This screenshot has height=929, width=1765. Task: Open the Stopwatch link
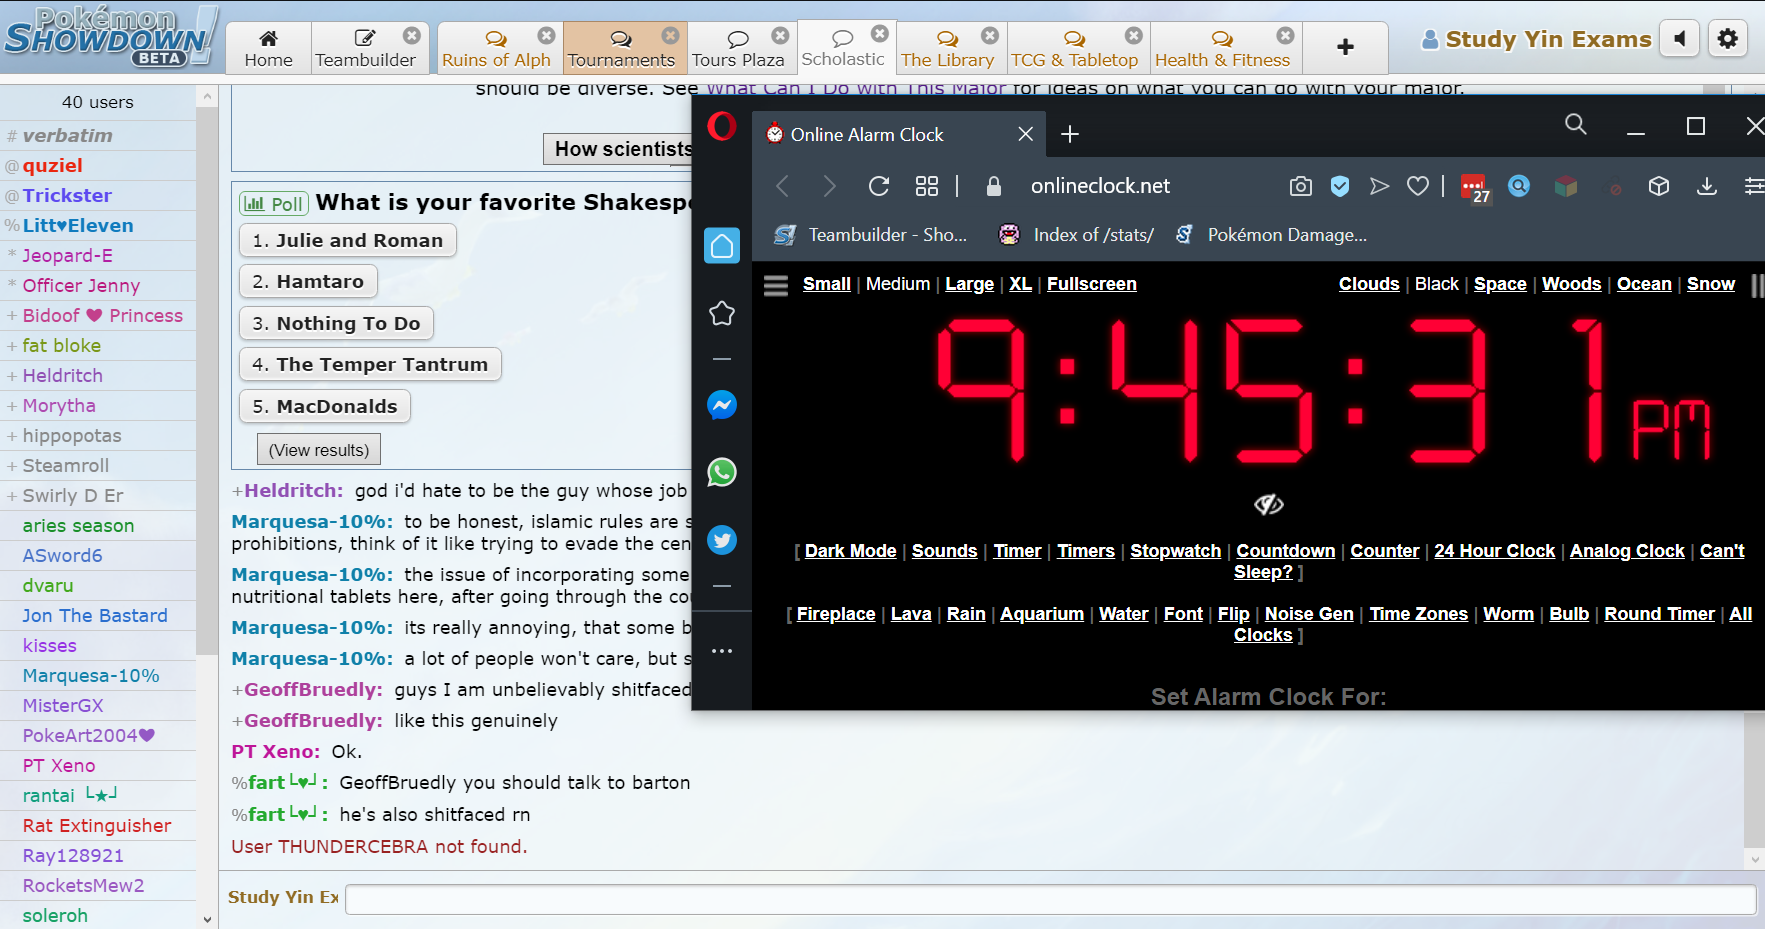[1175, 551]
